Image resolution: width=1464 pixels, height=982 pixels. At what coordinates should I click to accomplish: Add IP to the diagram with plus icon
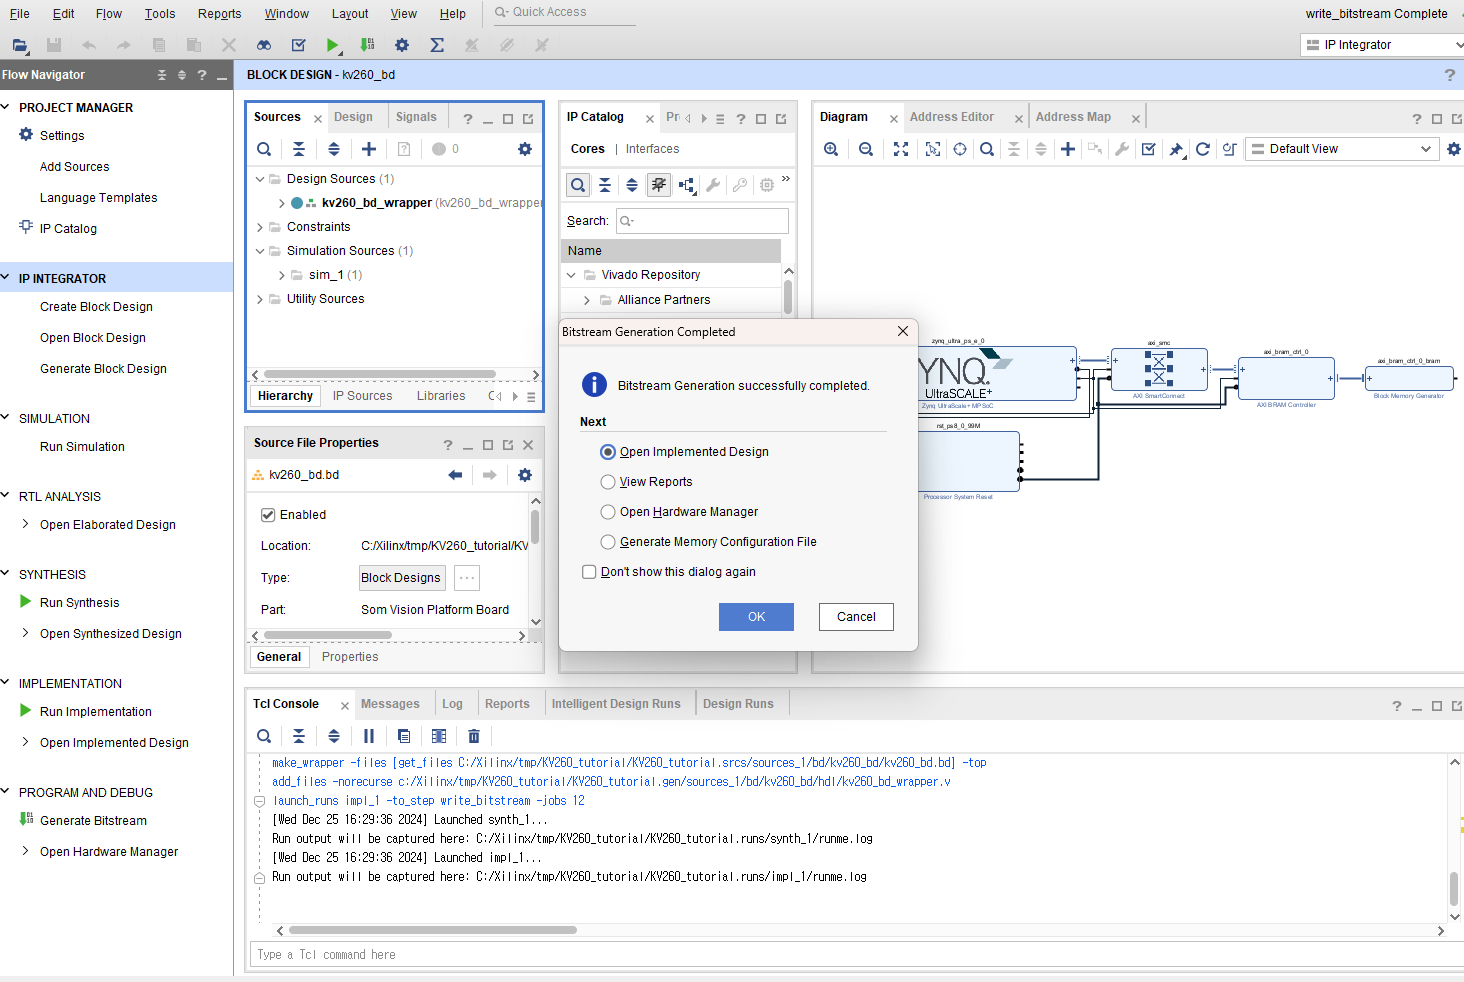pyautogui.click(x=1068, y=149)
